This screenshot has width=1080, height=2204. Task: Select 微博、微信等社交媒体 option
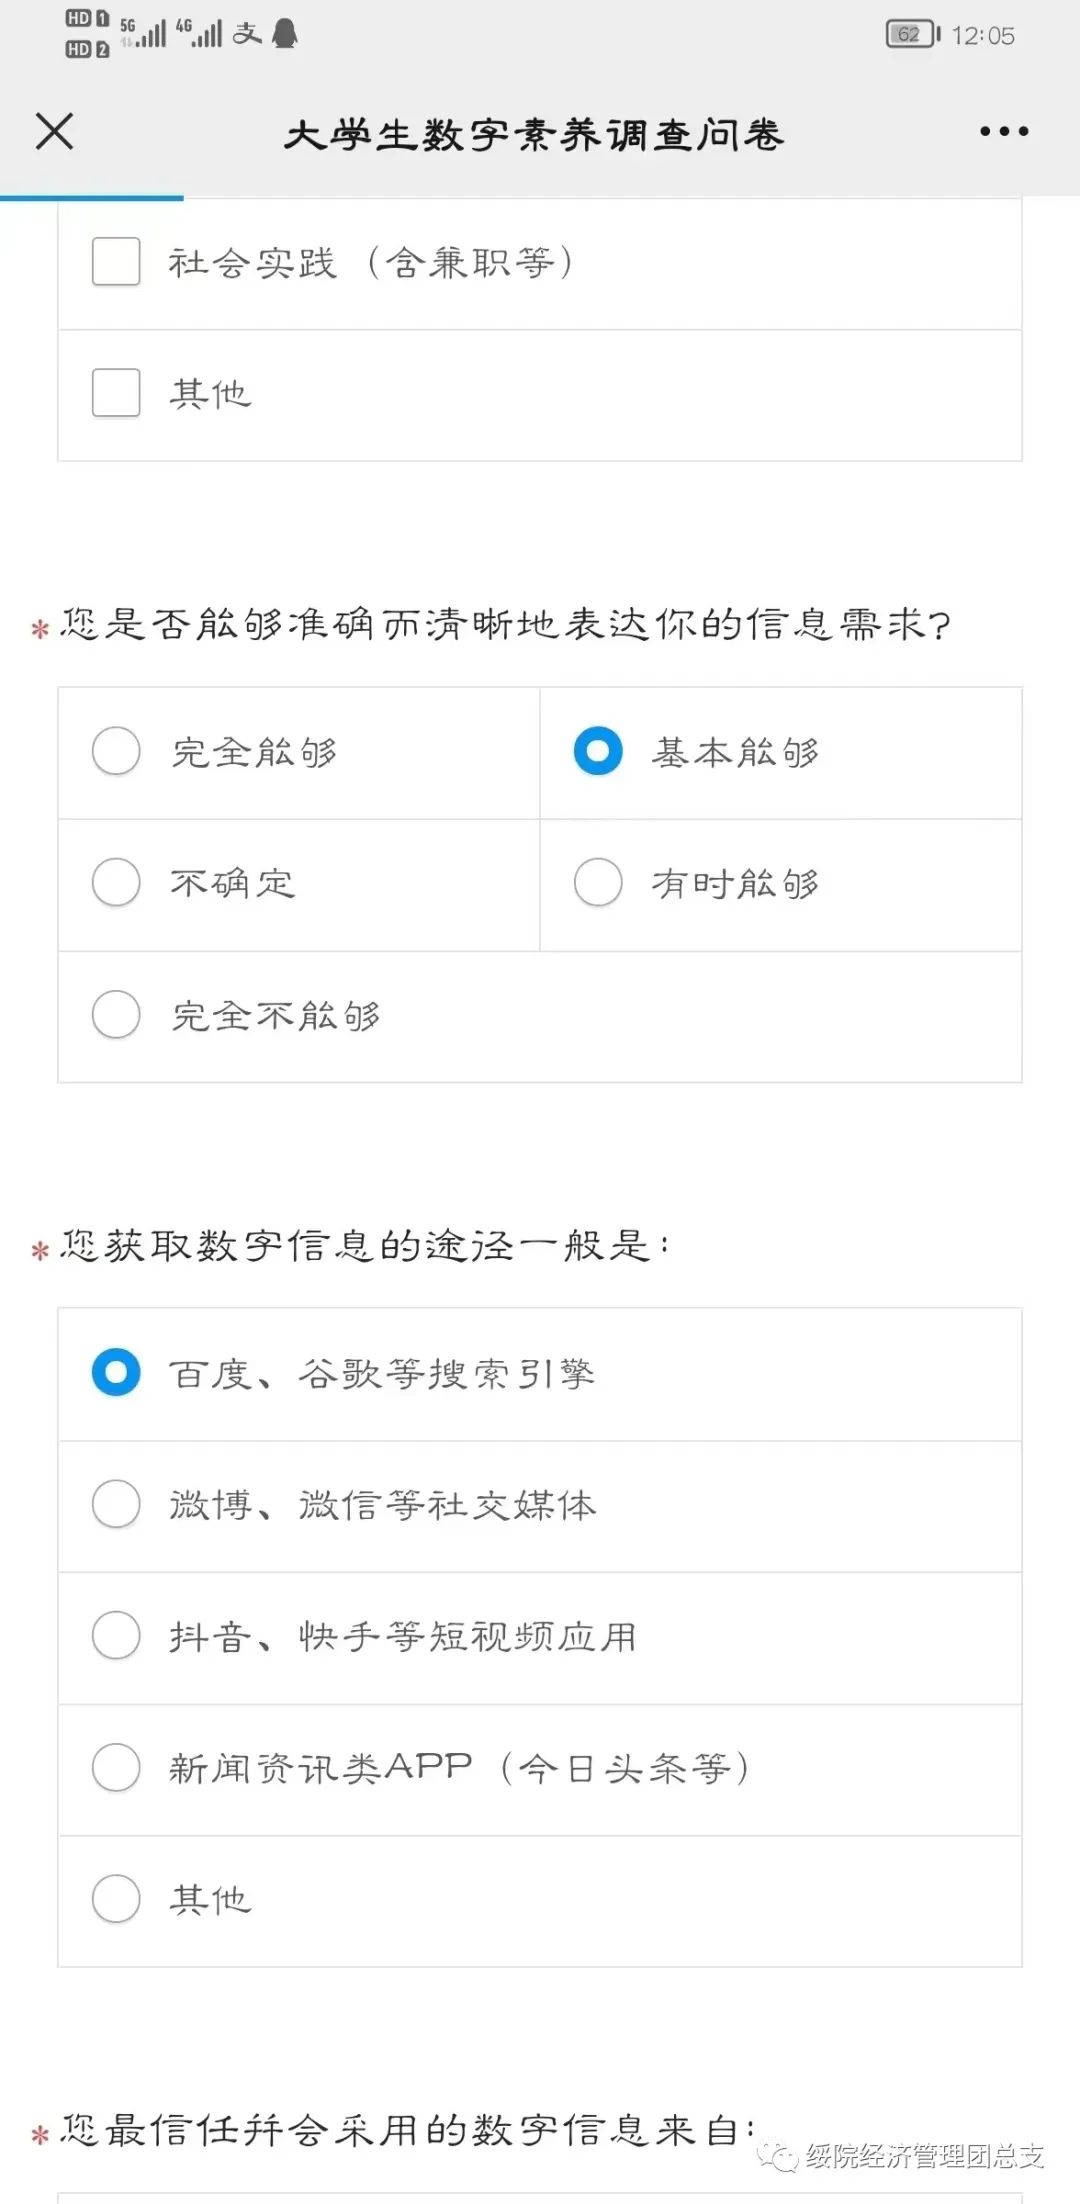[116, 1505]
